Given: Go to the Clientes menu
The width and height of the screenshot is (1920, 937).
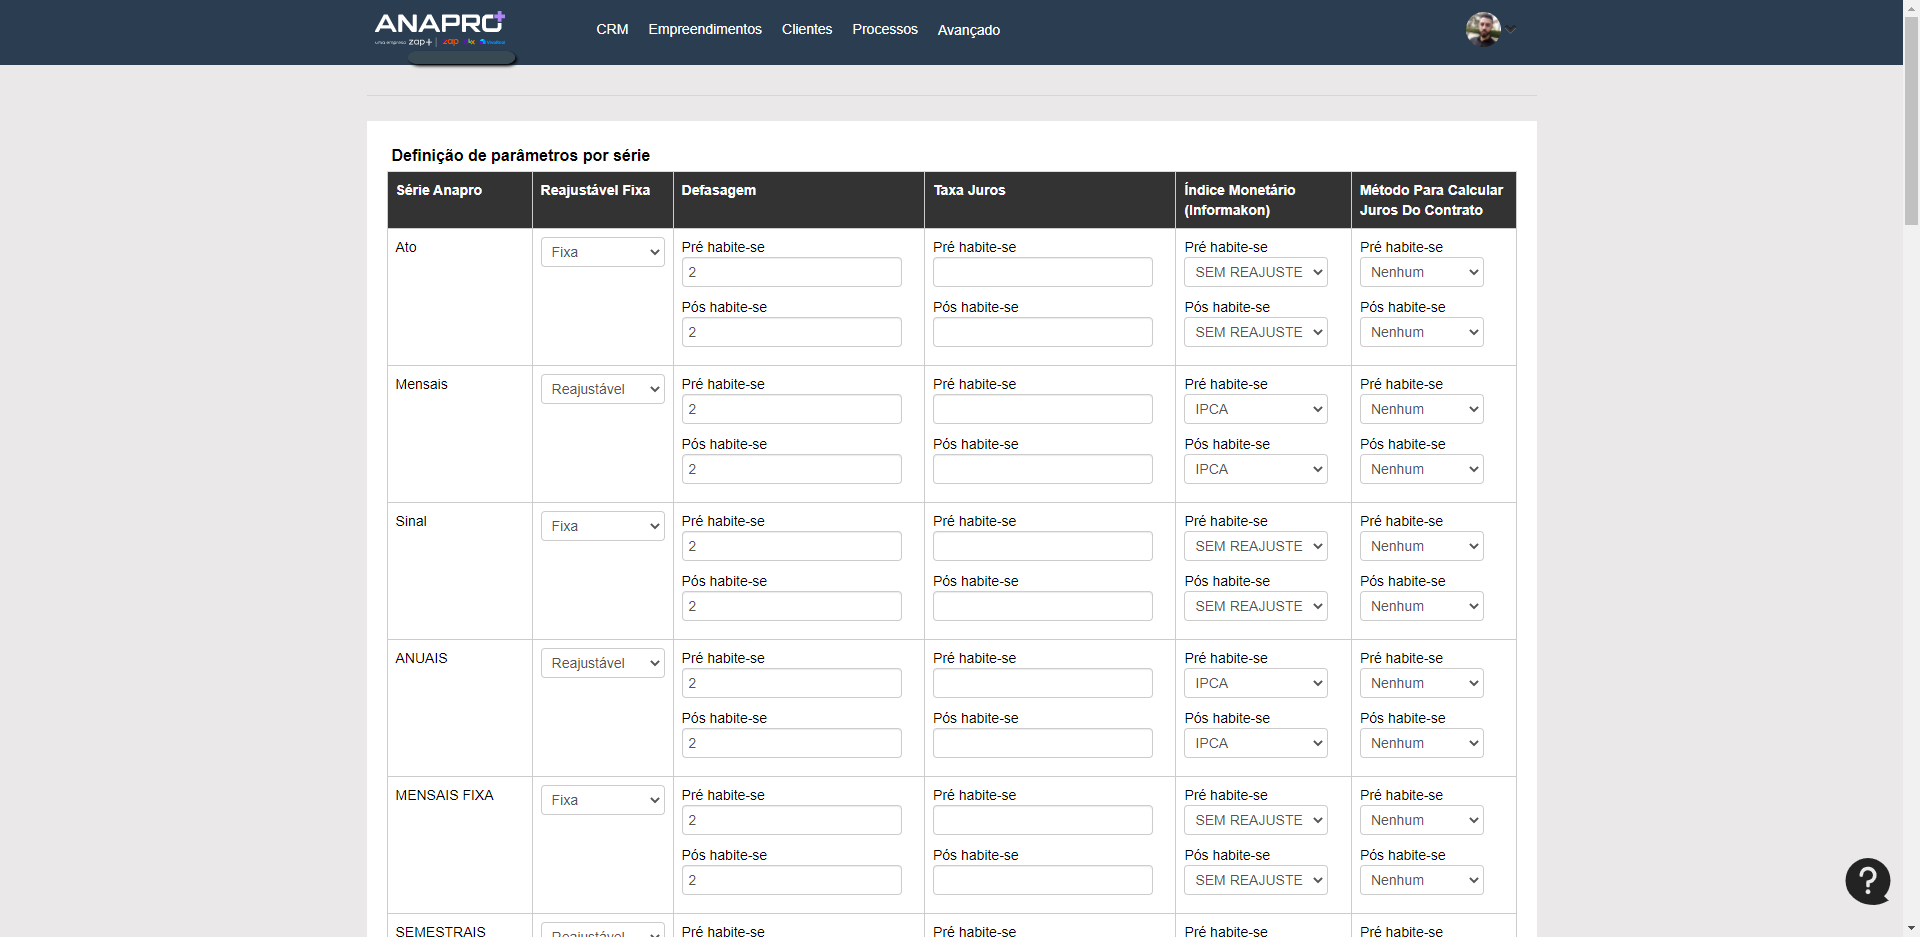Looking at the screenshot, I should tap(806, 30).
